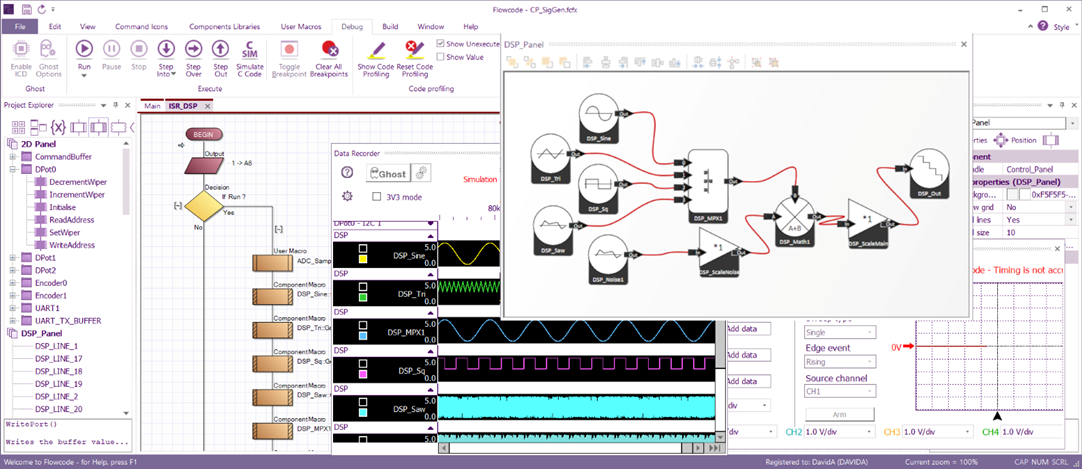Click the Data Recorder settings gear icon
1082x469 pixels.
347,196
